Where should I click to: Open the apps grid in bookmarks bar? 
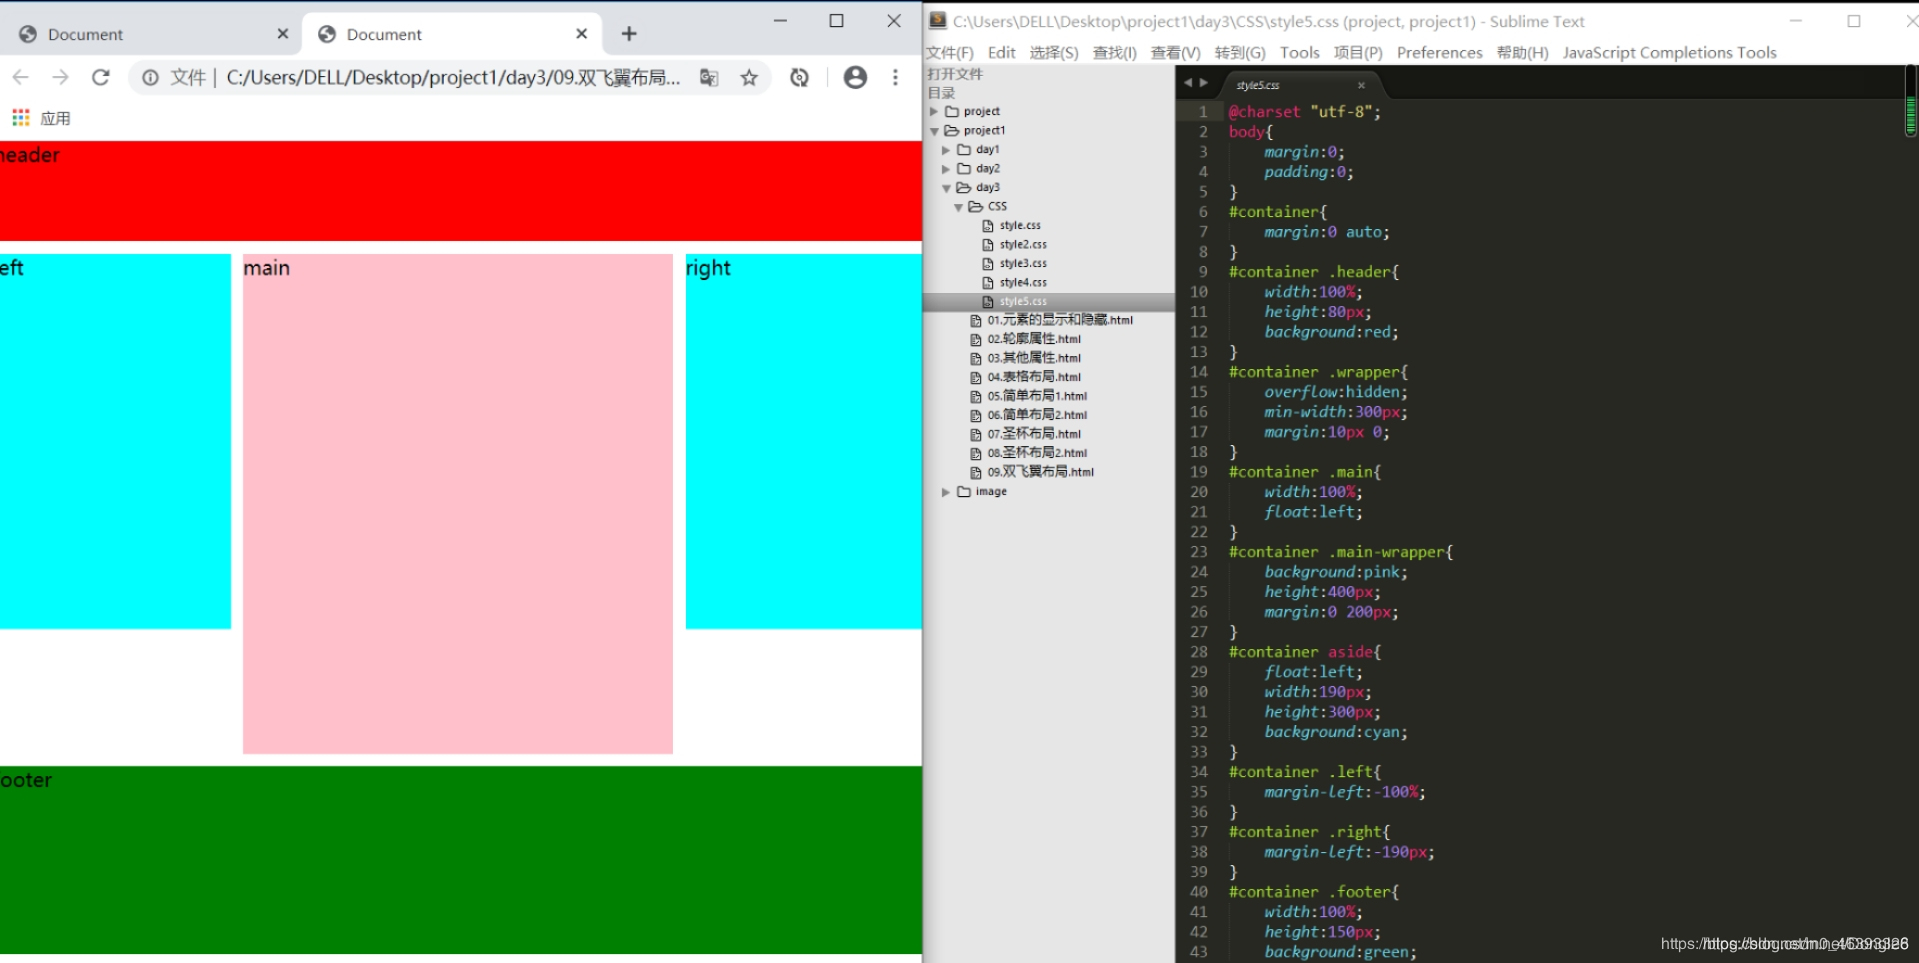coord(20,118)
